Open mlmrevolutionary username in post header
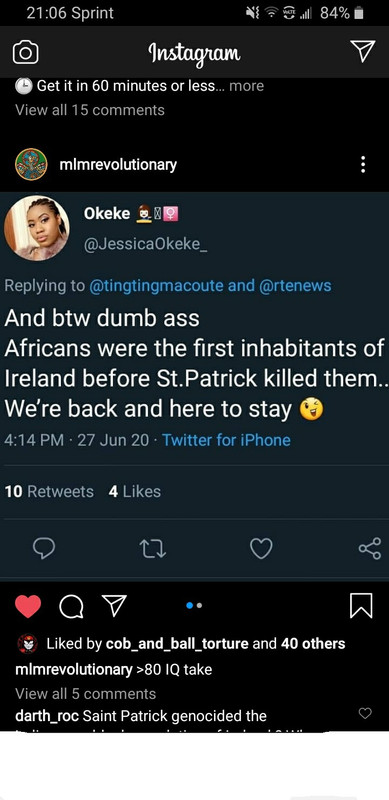389x800 pixels. point(118,164)
